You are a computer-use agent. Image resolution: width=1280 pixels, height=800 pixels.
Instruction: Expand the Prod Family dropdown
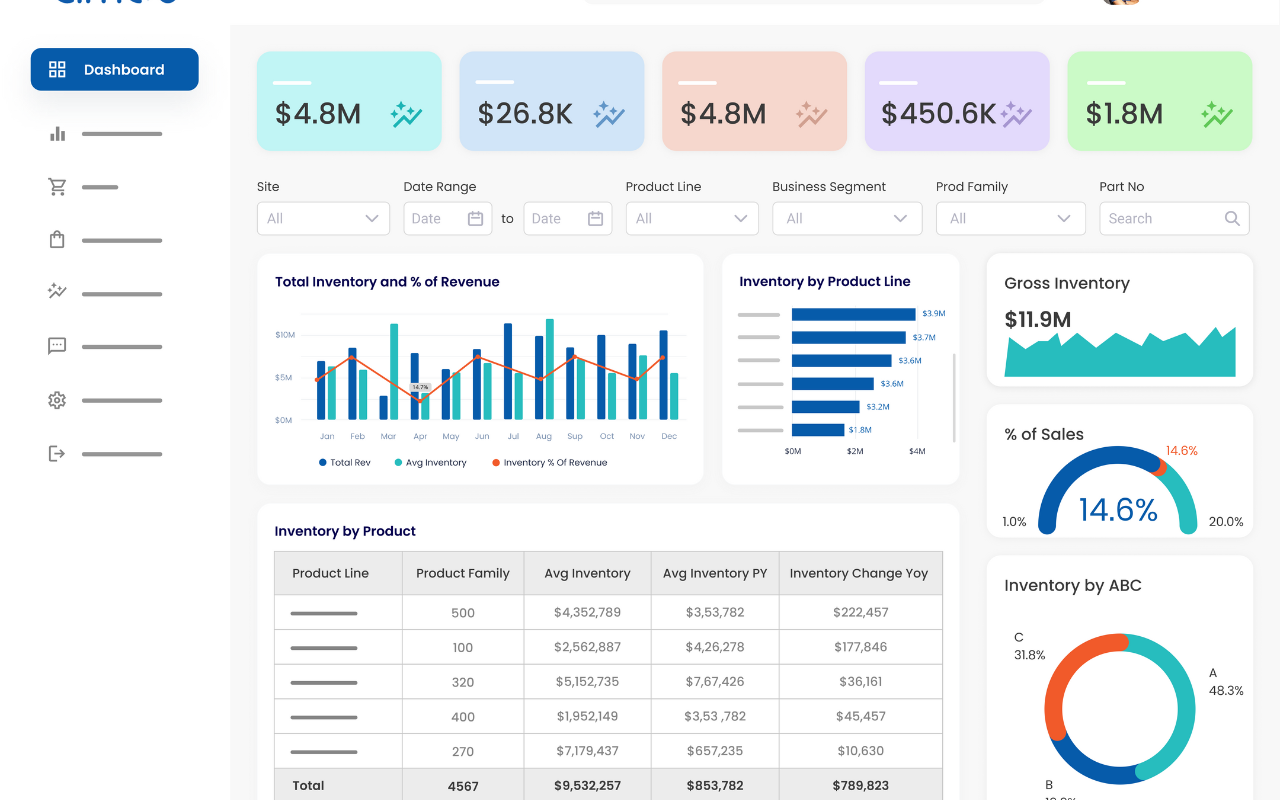tap(1010, 218)
